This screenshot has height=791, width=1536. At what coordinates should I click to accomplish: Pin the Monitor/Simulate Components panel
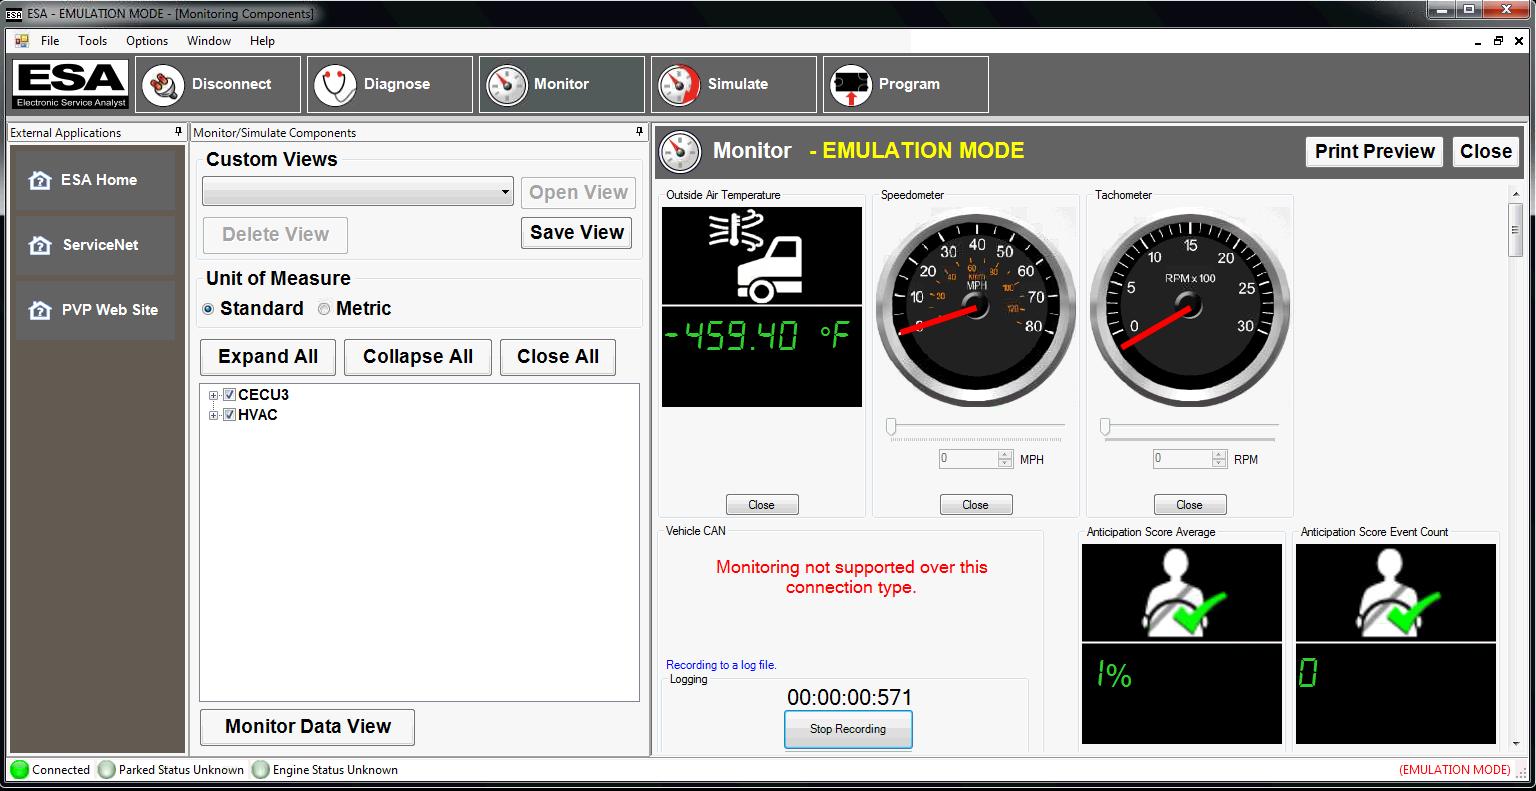(x=640, y=132)
